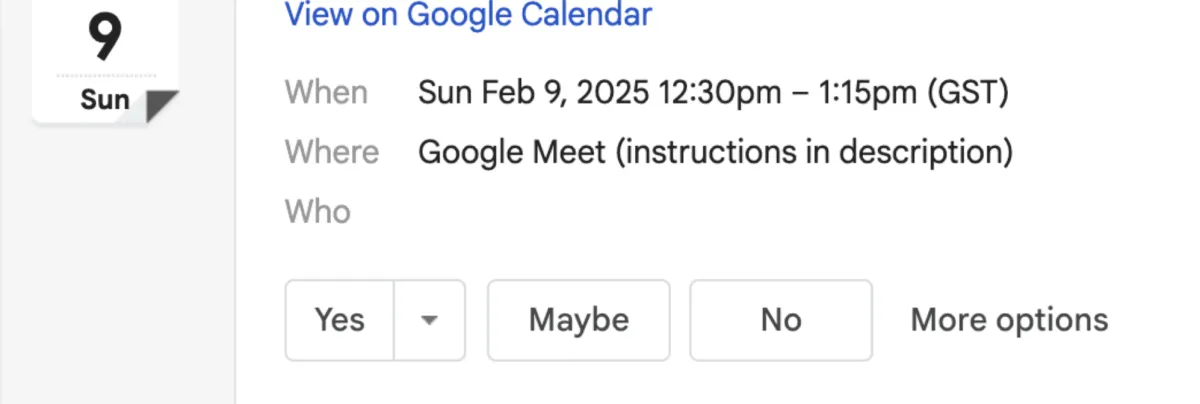Click the When field label
The width and height of the screenshot is (1200, 404).
pos(326,93)
